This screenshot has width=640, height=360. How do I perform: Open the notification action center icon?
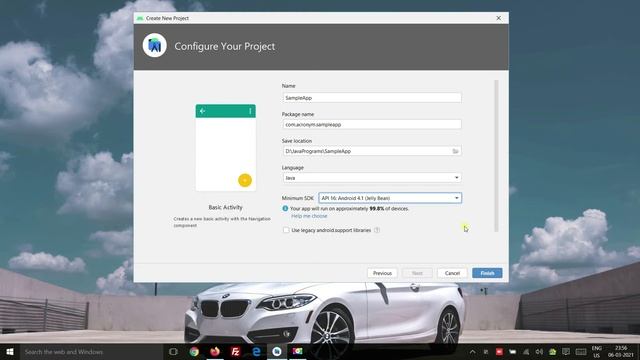(566, 351)
